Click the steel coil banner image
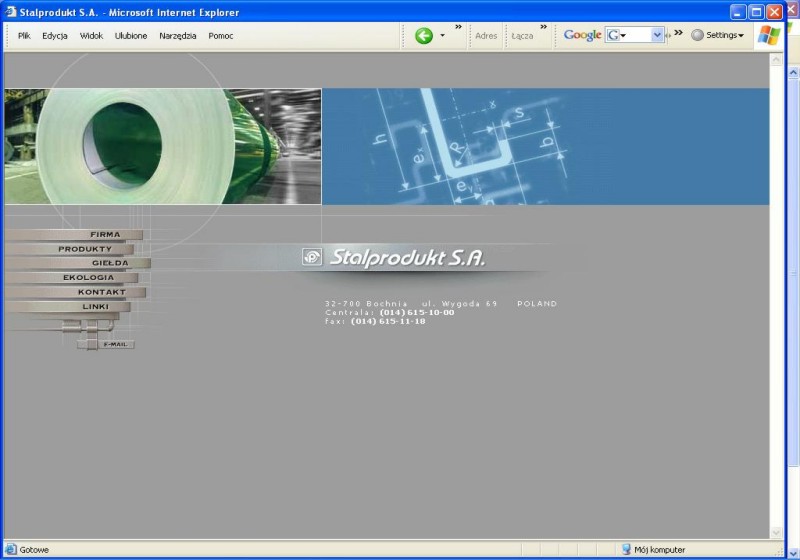Screen dimensions: 800x560 (163, 146)
